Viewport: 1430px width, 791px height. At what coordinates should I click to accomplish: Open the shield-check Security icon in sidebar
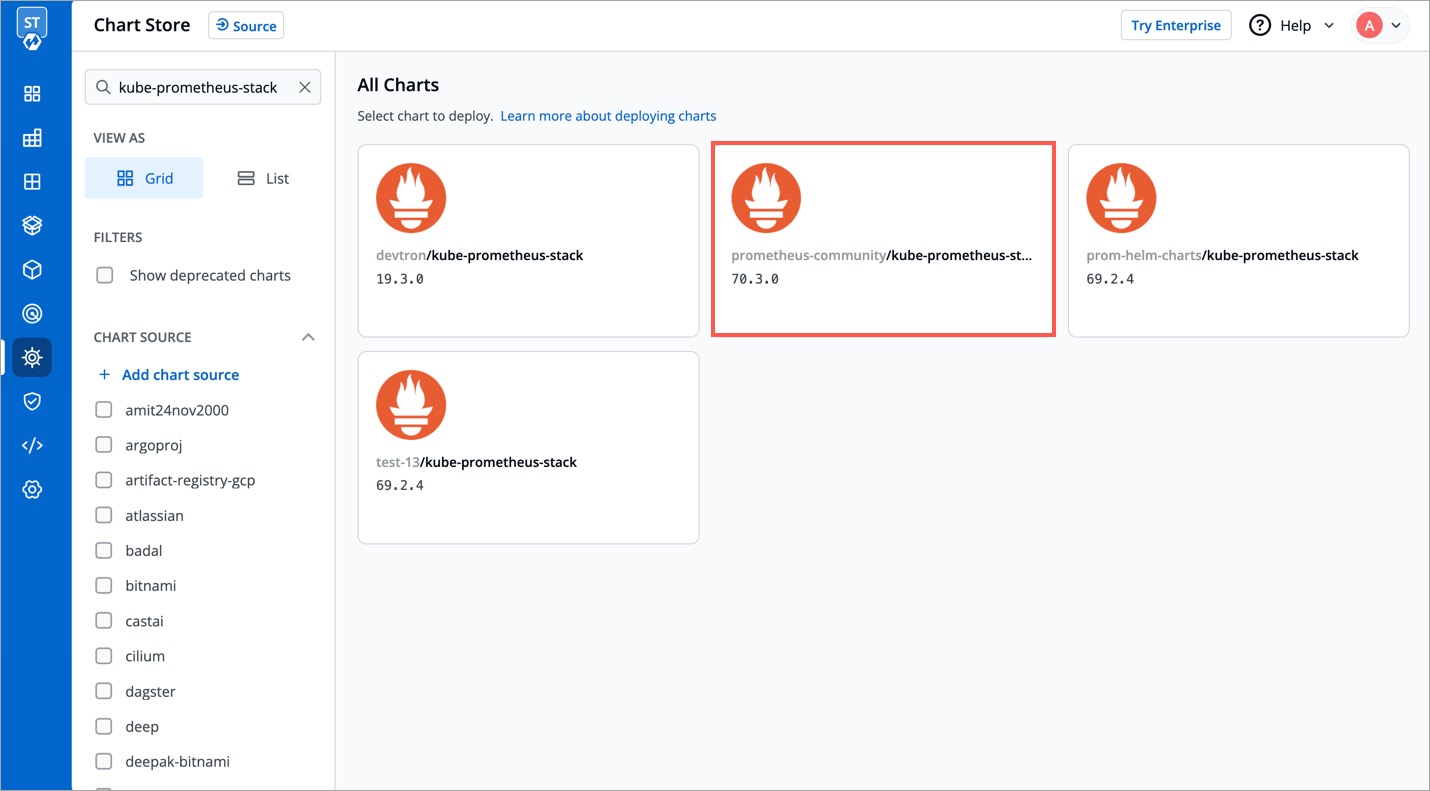click(32, 401)
